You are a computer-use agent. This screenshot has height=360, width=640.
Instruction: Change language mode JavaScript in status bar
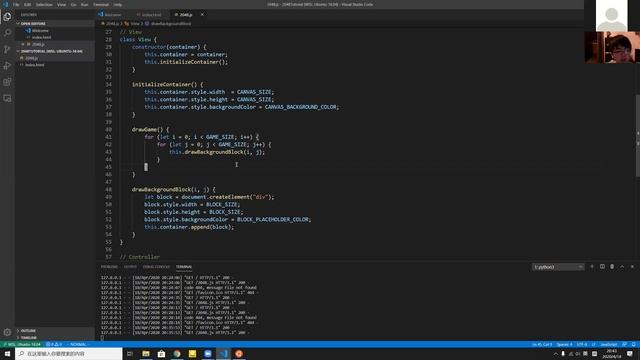(609, 344)
